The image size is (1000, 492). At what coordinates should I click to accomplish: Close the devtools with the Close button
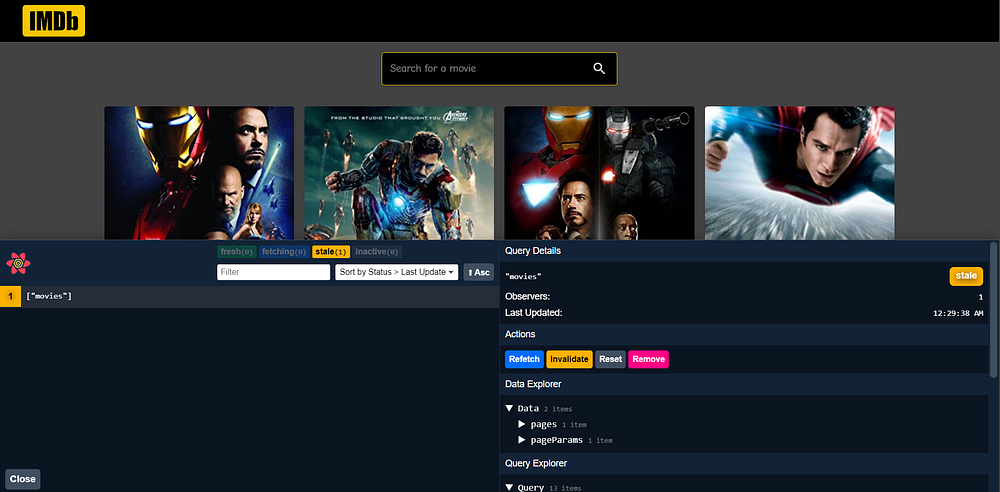click(22, 479)
